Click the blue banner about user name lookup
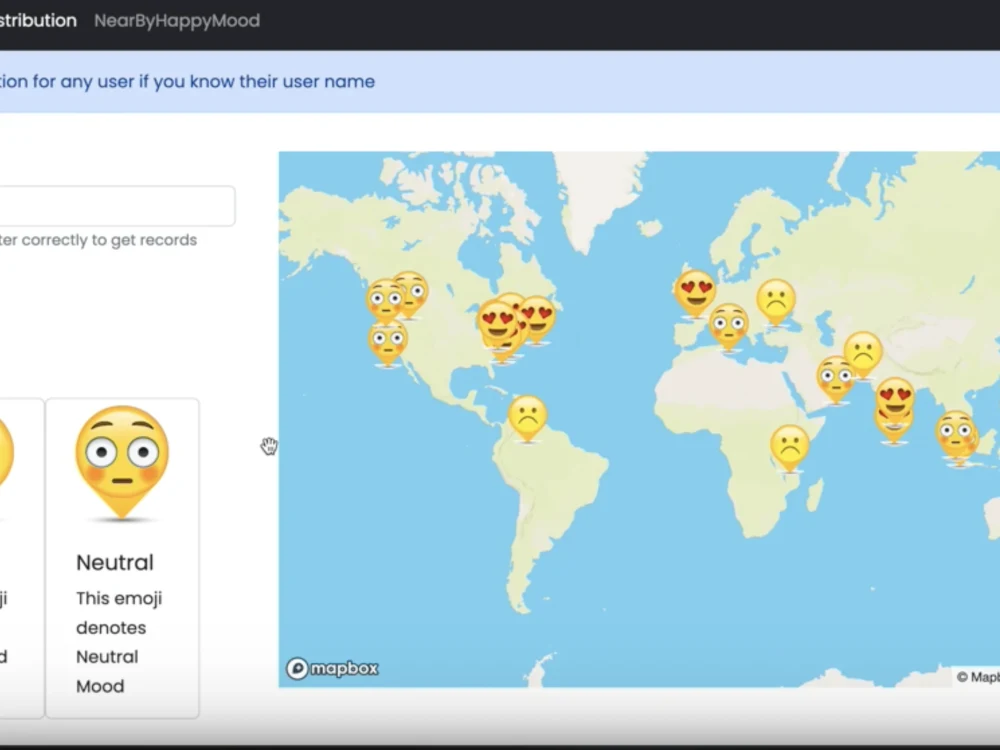 point(500,82)
